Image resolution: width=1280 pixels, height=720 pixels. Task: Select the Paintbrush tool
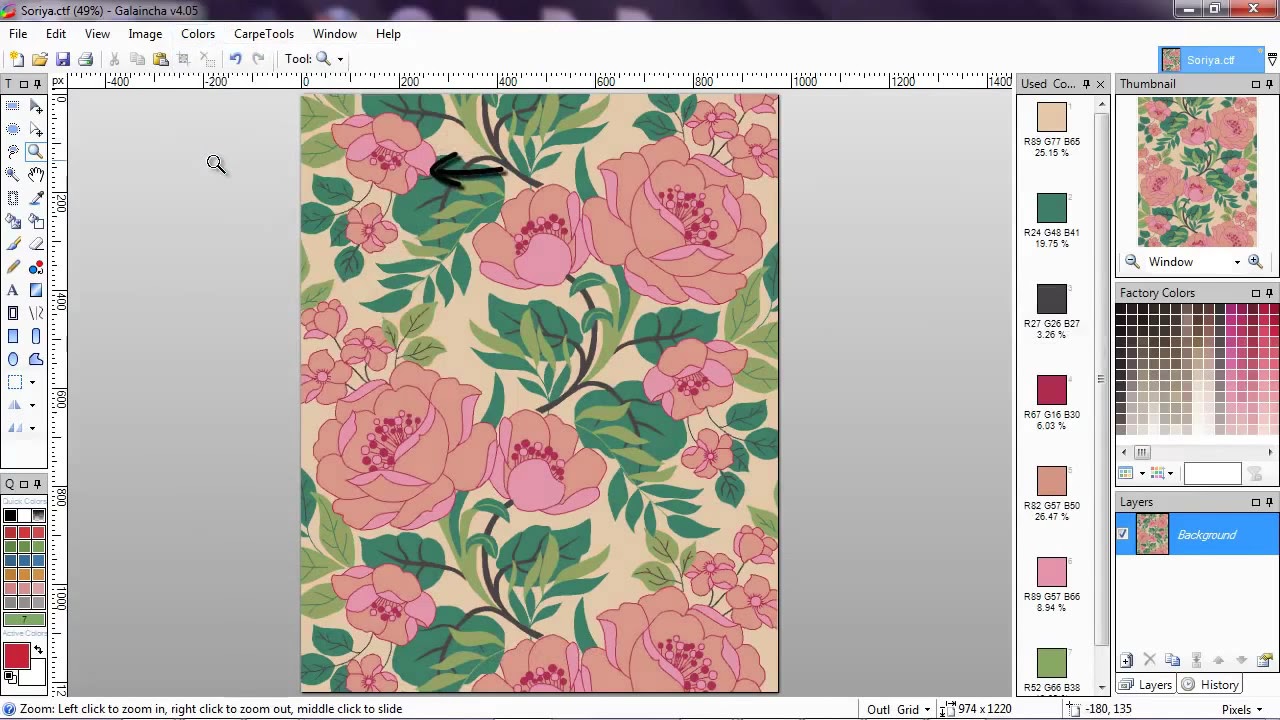click(13, 244)
